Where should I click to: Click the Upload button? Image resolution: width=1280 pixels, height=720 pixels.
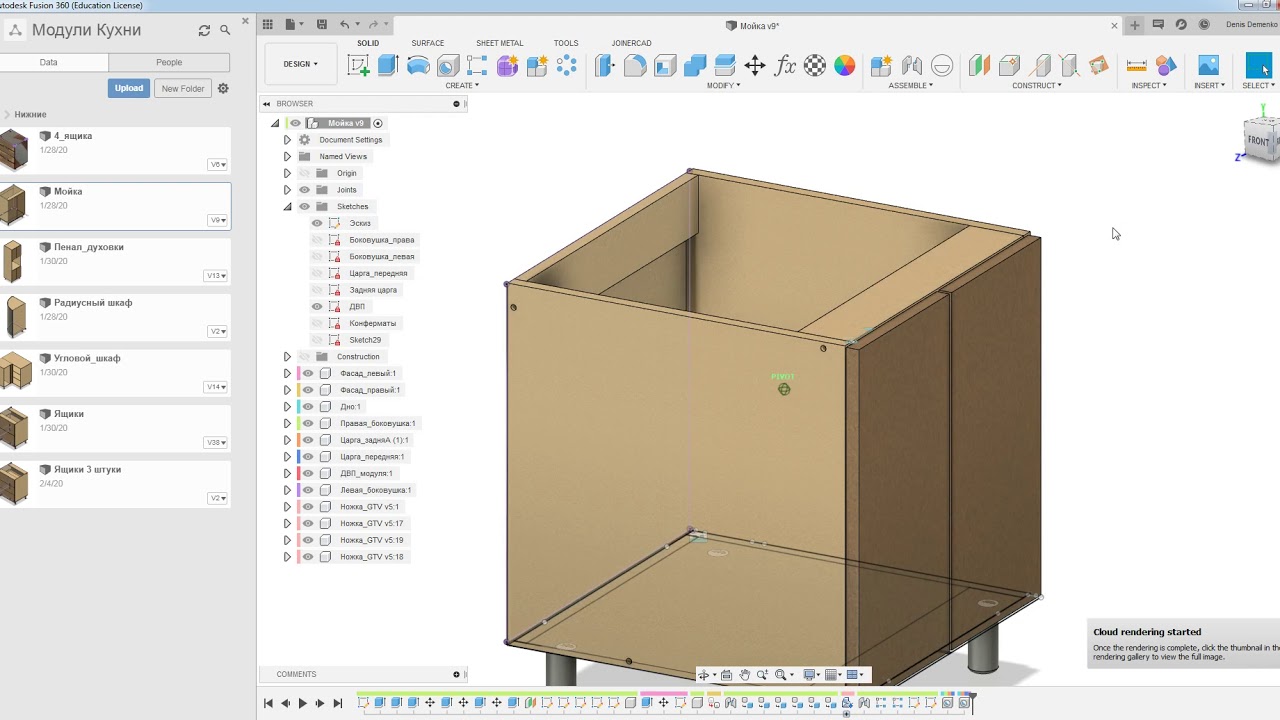pyautogui.click(x=129, y=88)
